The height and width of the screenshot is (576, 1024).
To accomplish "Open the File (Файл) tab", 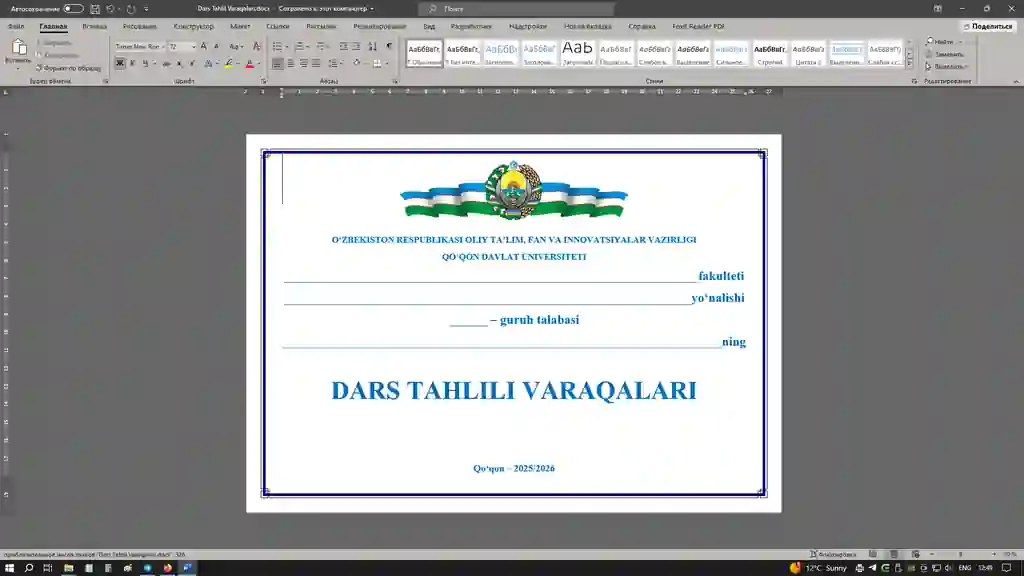I will coord(16,27).
